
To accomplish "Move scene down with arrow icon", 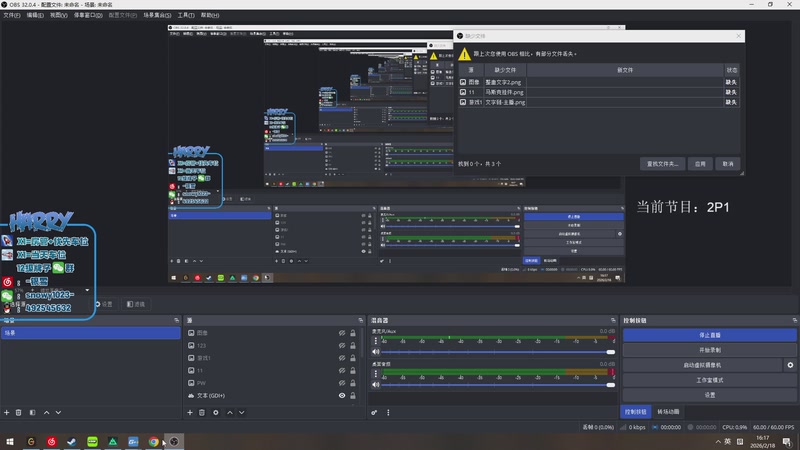I will [x=58, y=412].
